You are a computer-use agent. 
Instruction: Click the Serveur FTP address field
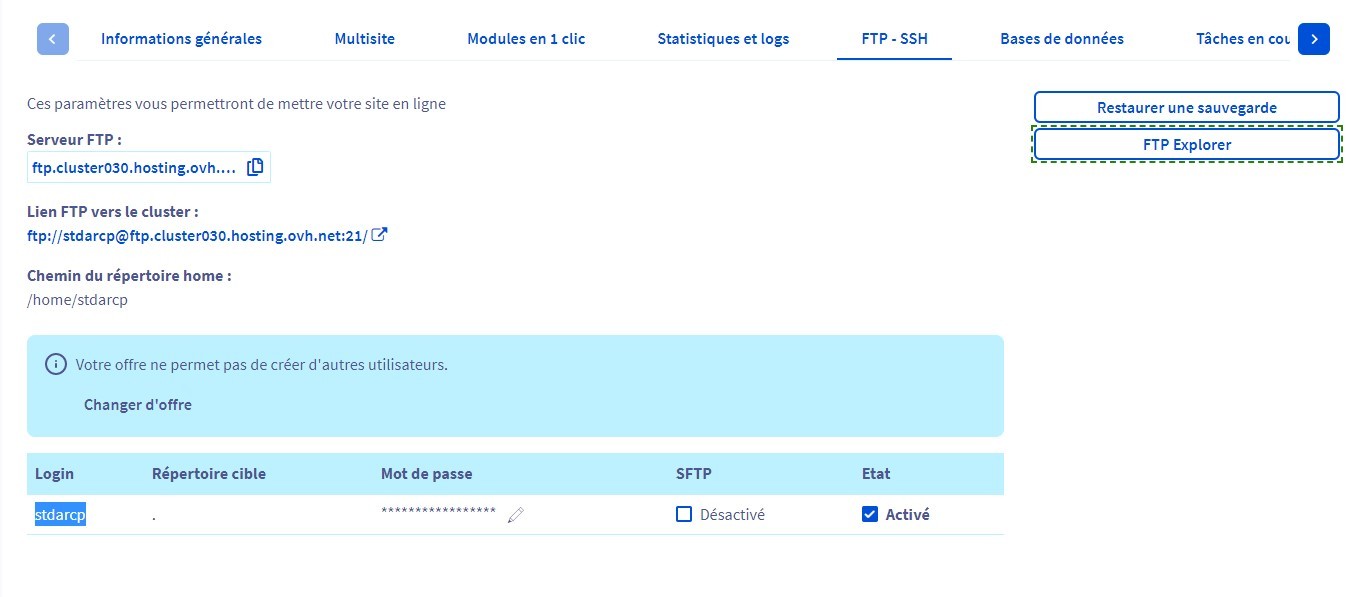click(134, 167)
